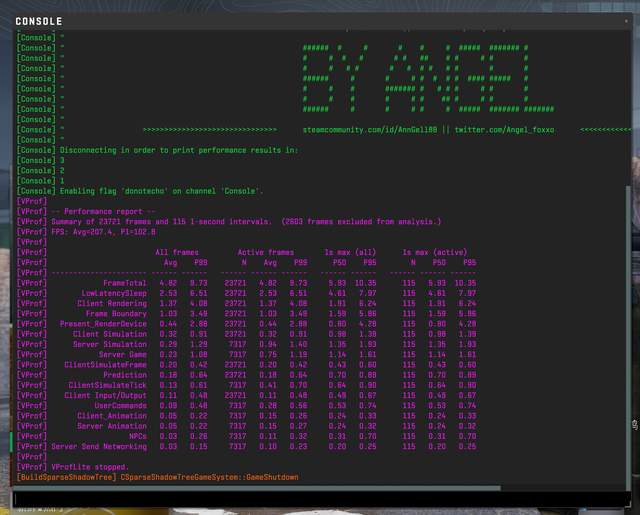Click the Present_RenderDevice row label
This screenshot has height=515, width=640.
[x=103, y=324]
